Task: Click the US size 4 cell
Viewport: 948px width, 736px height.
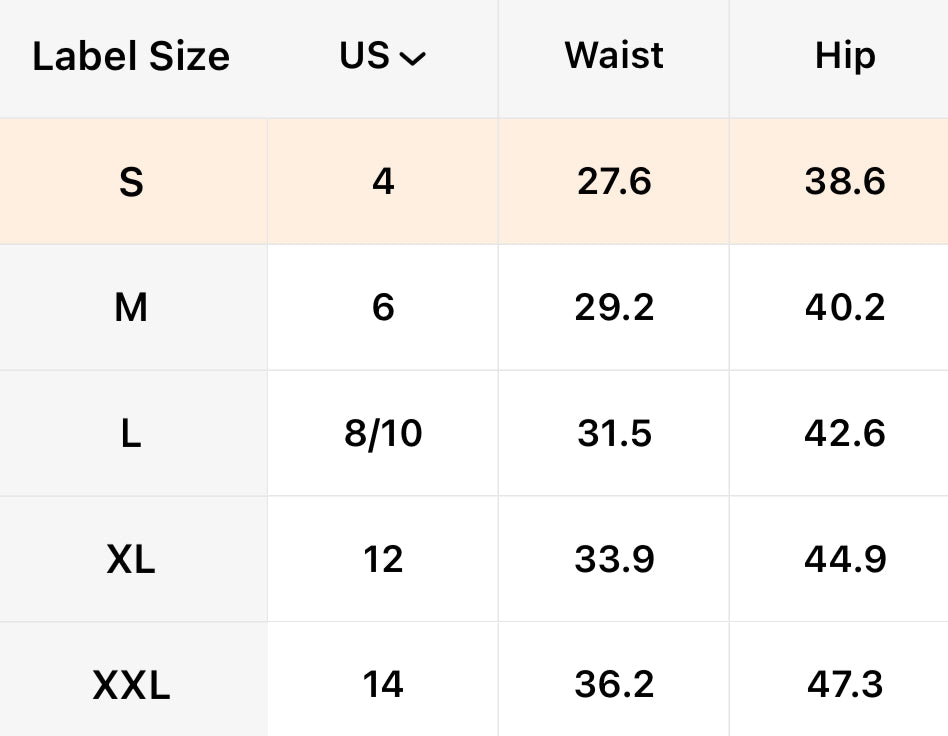Action: pyautogui.click(x=383, y=182)
